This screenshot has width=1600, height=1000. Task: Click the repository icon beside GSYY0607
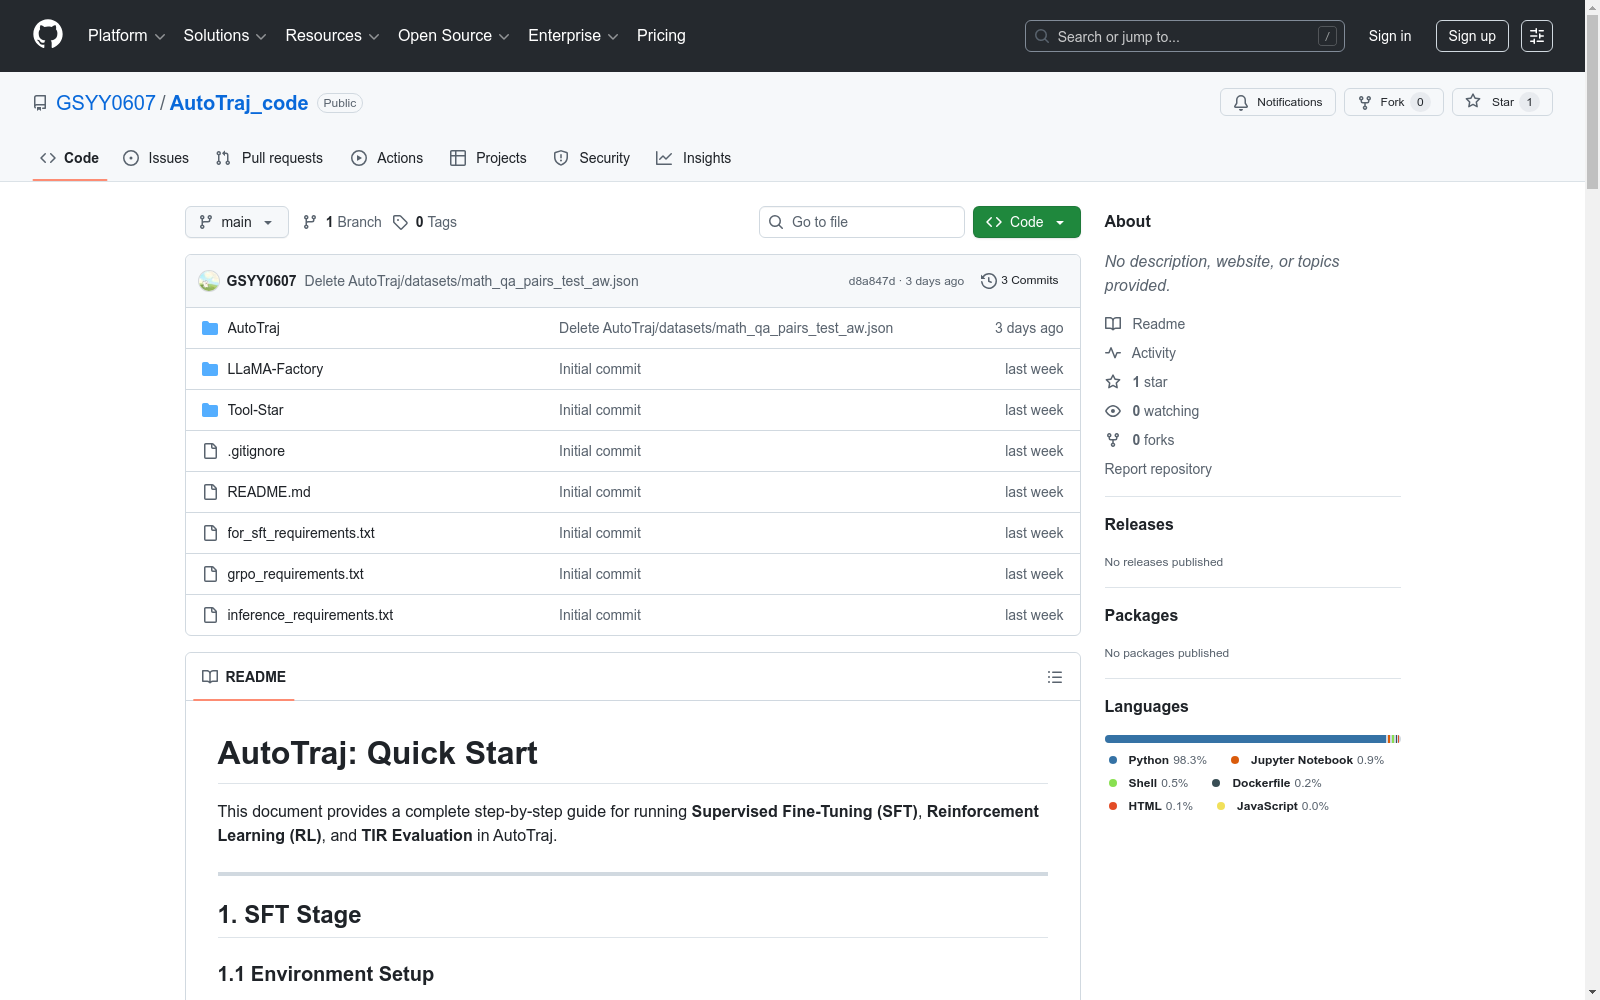40,103
